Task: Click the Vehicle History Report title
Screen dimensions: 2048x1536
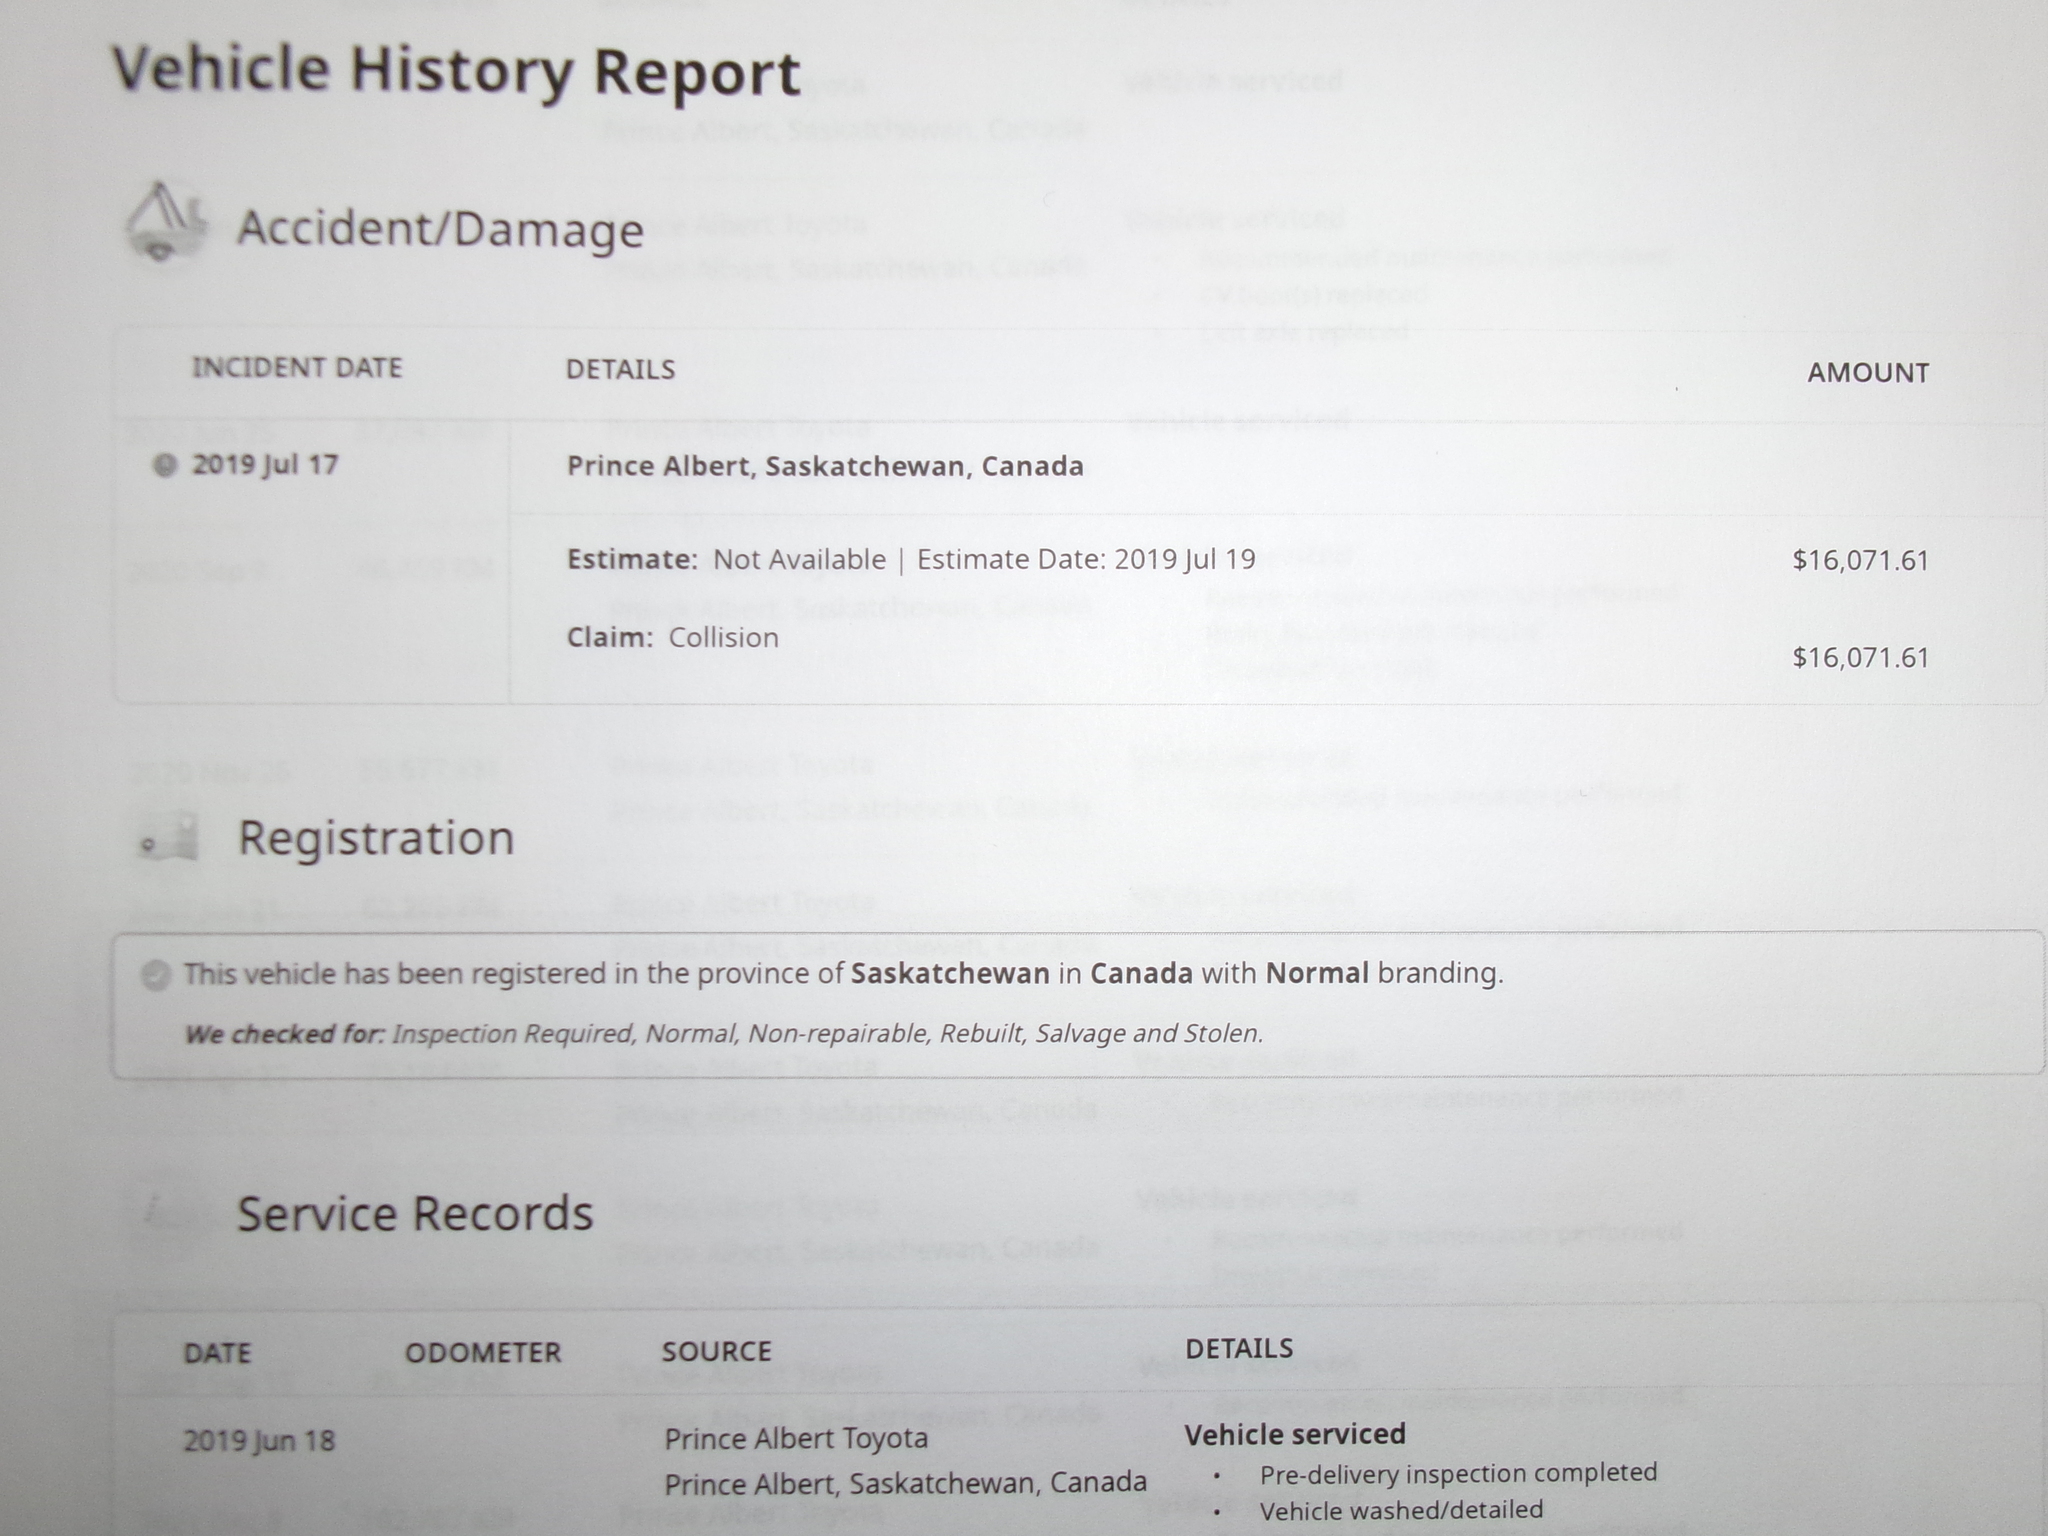Action: pos(456,73)
